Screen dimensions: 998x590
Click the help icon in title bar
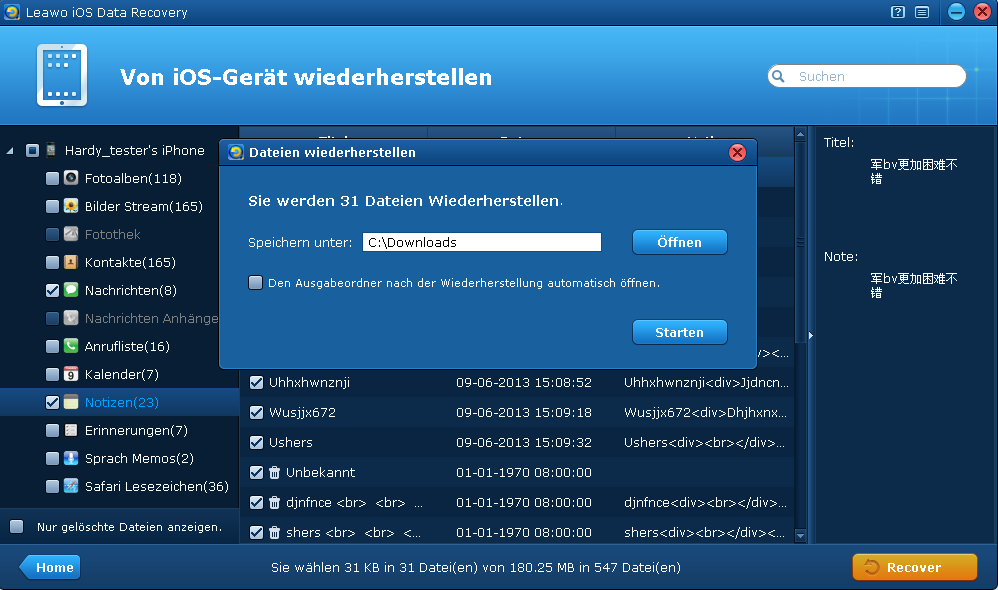(897, 12)
